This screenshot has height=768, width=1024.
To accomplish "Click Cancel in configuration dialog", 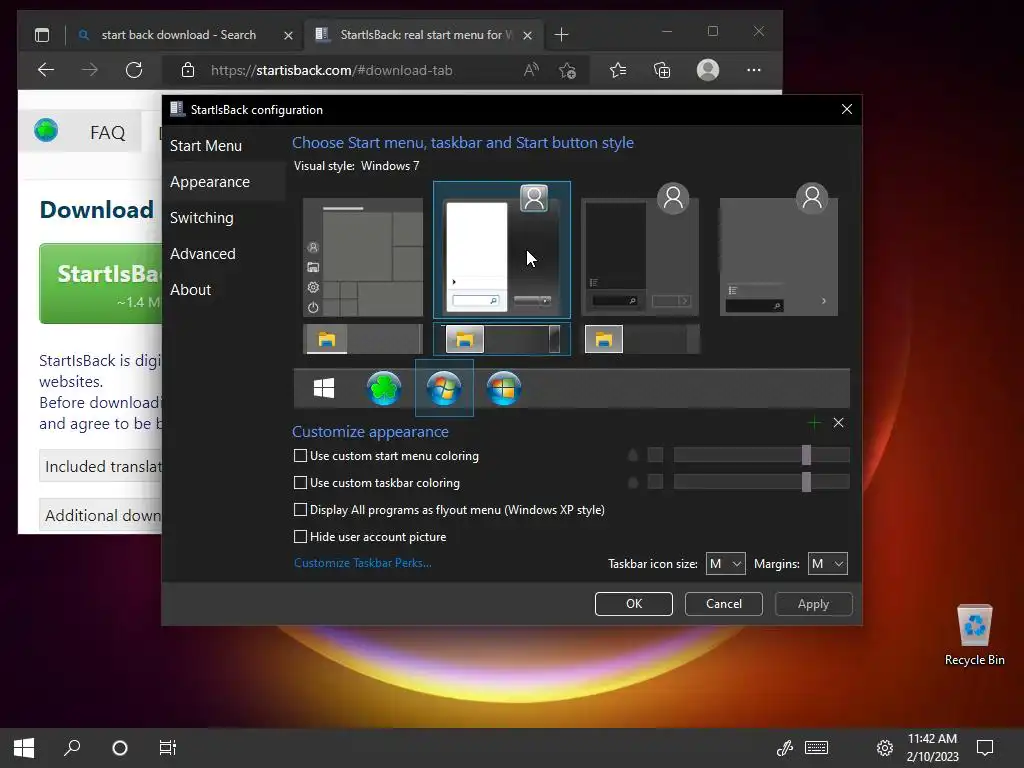I will tap(724, 604).
